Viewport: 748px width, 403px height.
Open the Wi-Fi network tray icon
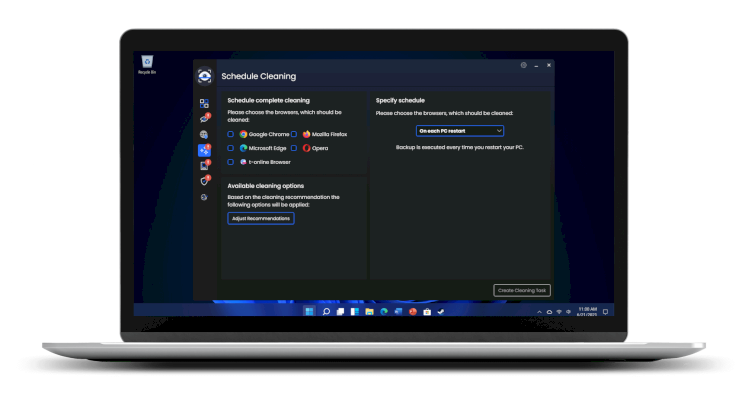[x=559, y=312]
